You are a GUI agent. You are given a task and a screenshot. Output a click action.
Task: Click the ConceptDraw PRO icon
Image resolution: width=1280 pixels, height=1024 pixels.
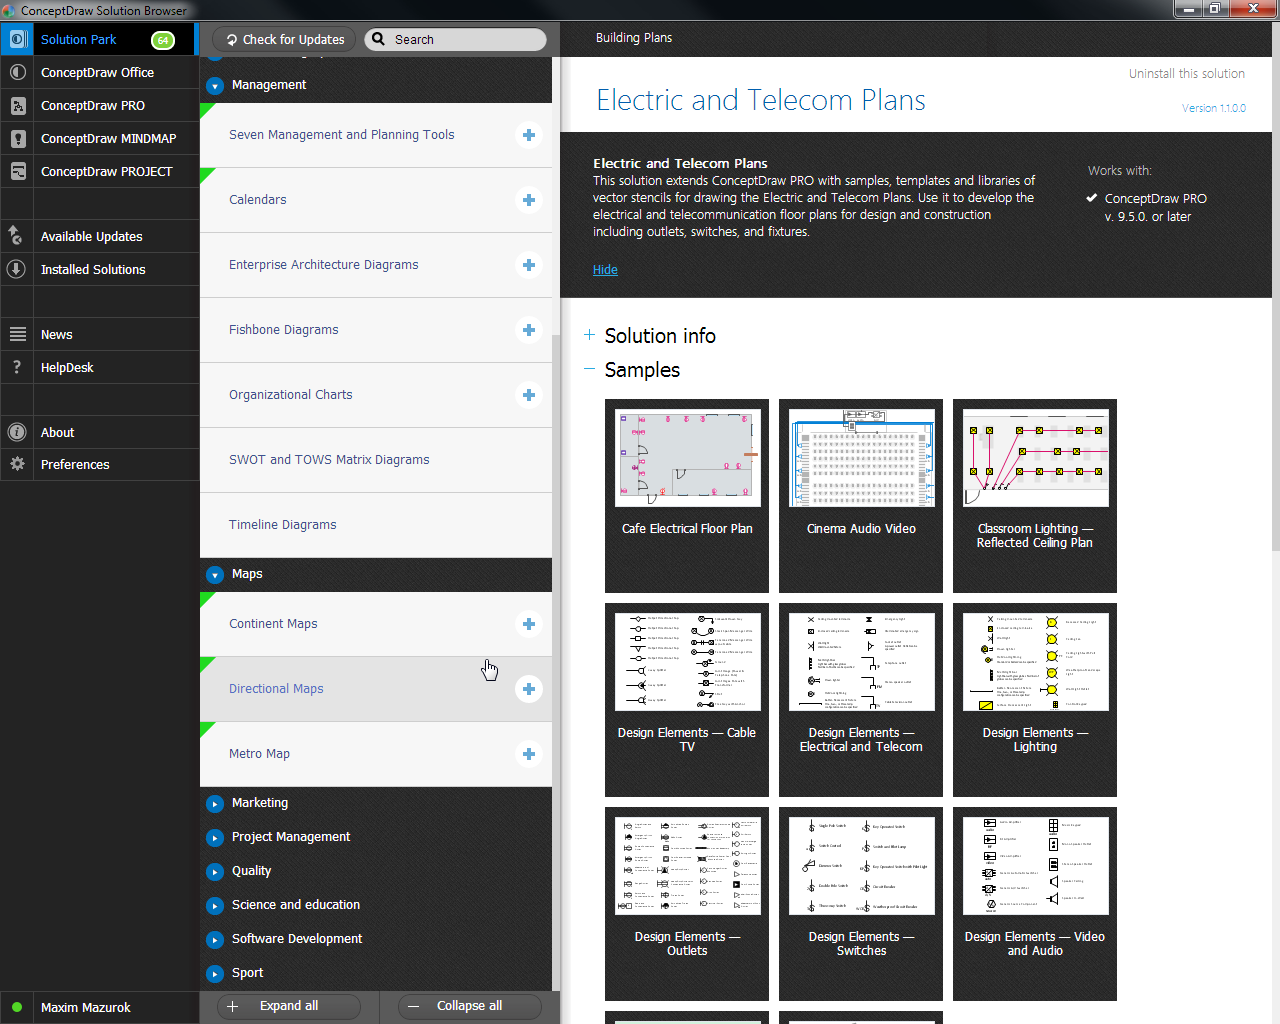(17, 106)
